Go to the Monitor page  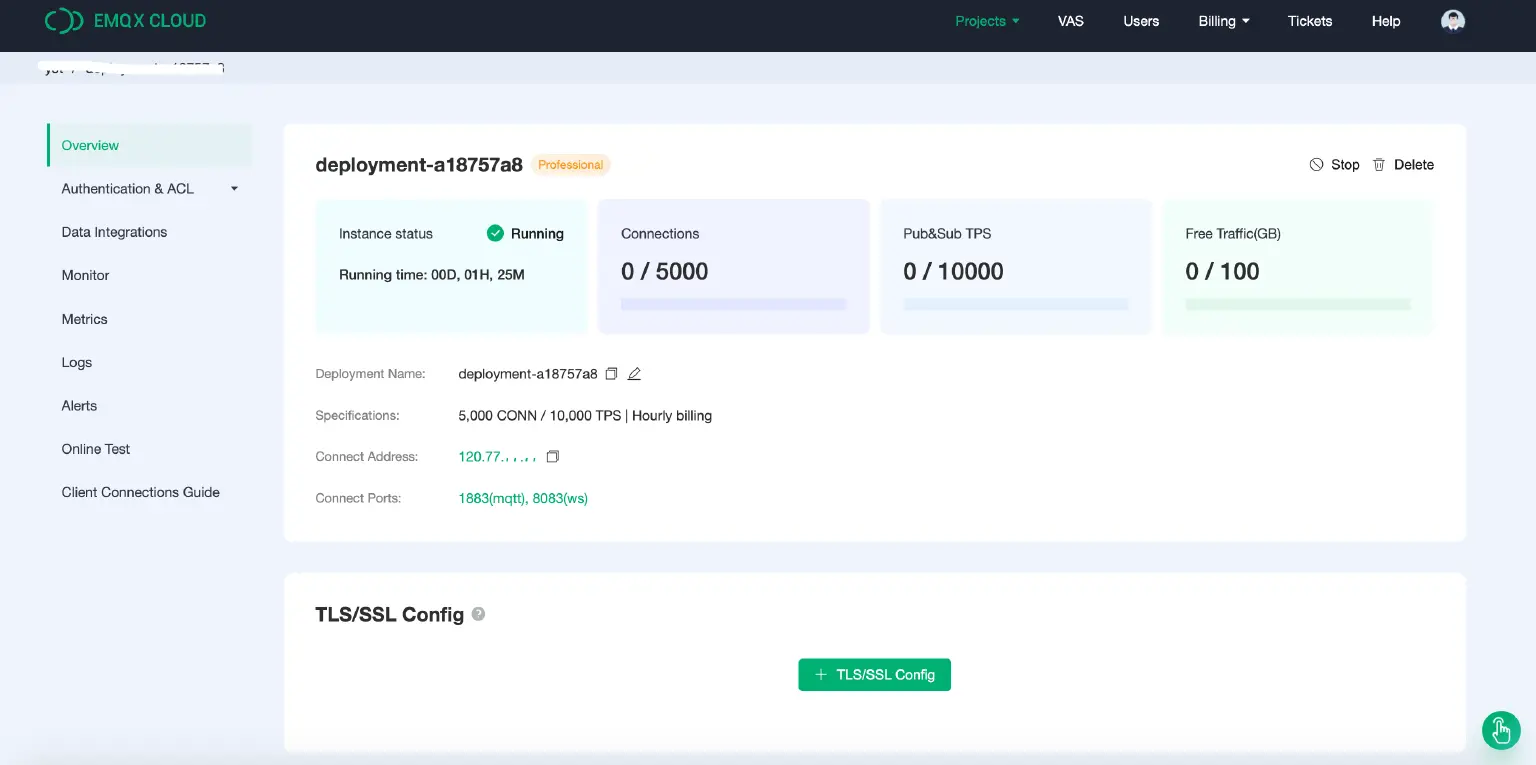tap(85, 275)
